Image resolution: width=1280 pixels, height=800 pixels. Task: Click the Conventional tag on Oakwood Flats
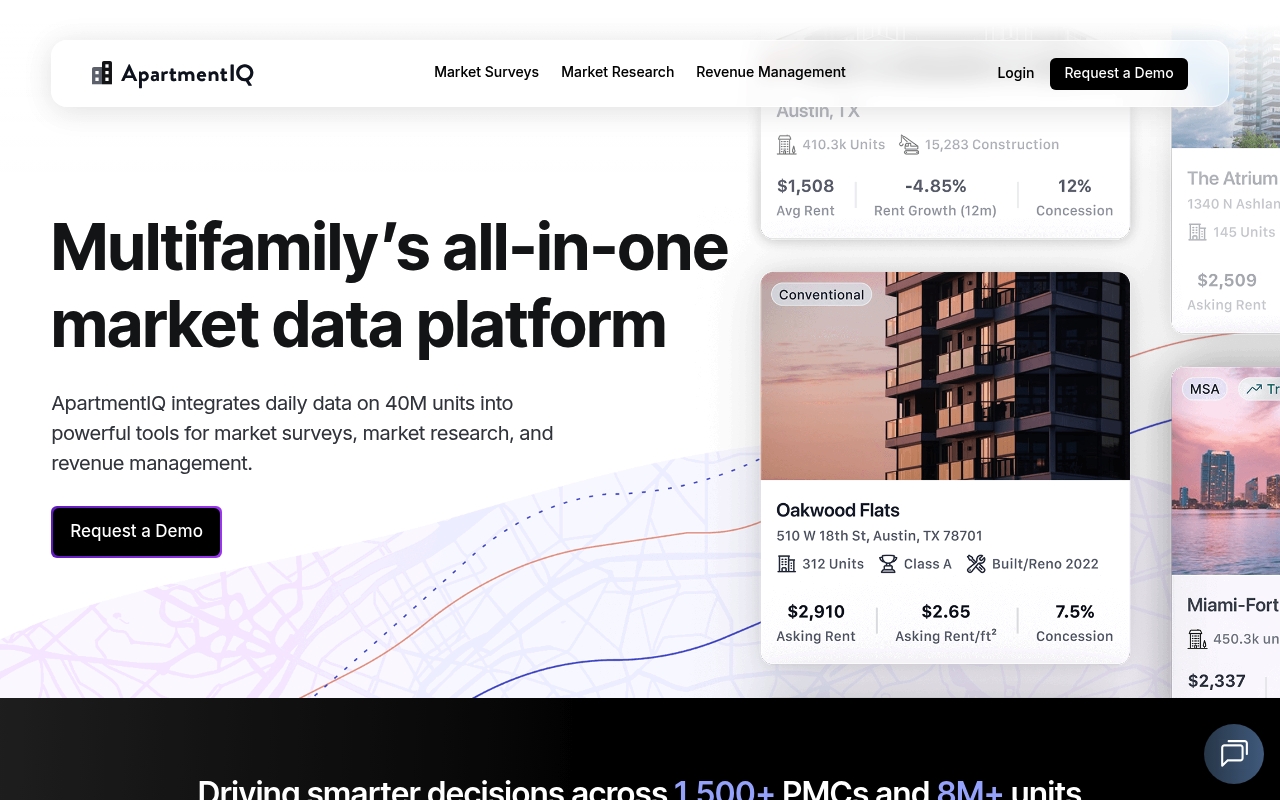[822, 295]
